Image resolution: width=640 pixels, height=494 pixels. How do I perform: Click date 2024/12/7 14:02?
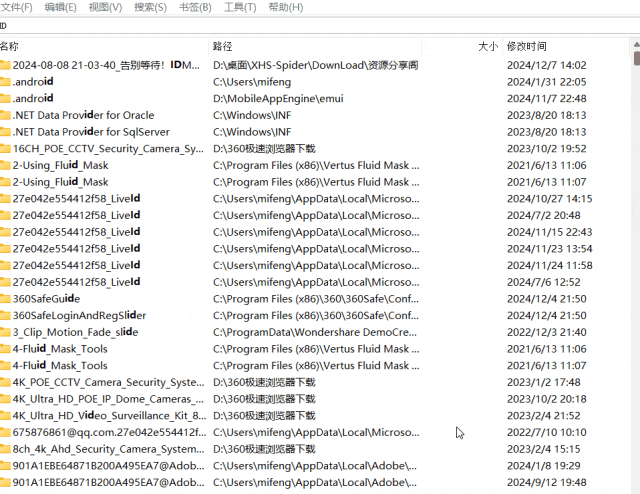(547, 65)
